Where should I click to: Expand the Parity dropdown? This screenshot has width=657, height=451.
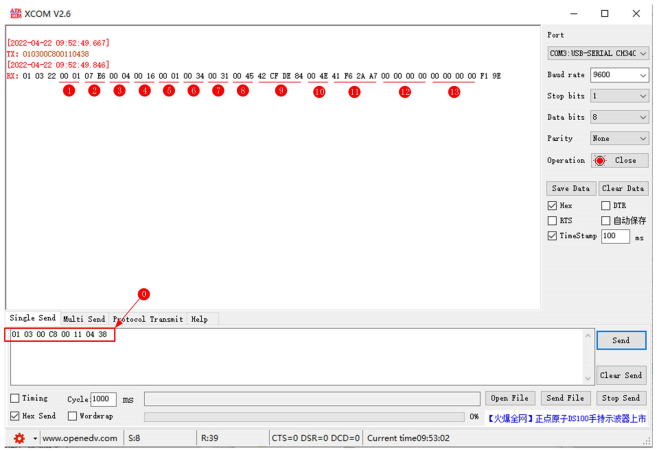pyautogui.click(x=619, y=139)
